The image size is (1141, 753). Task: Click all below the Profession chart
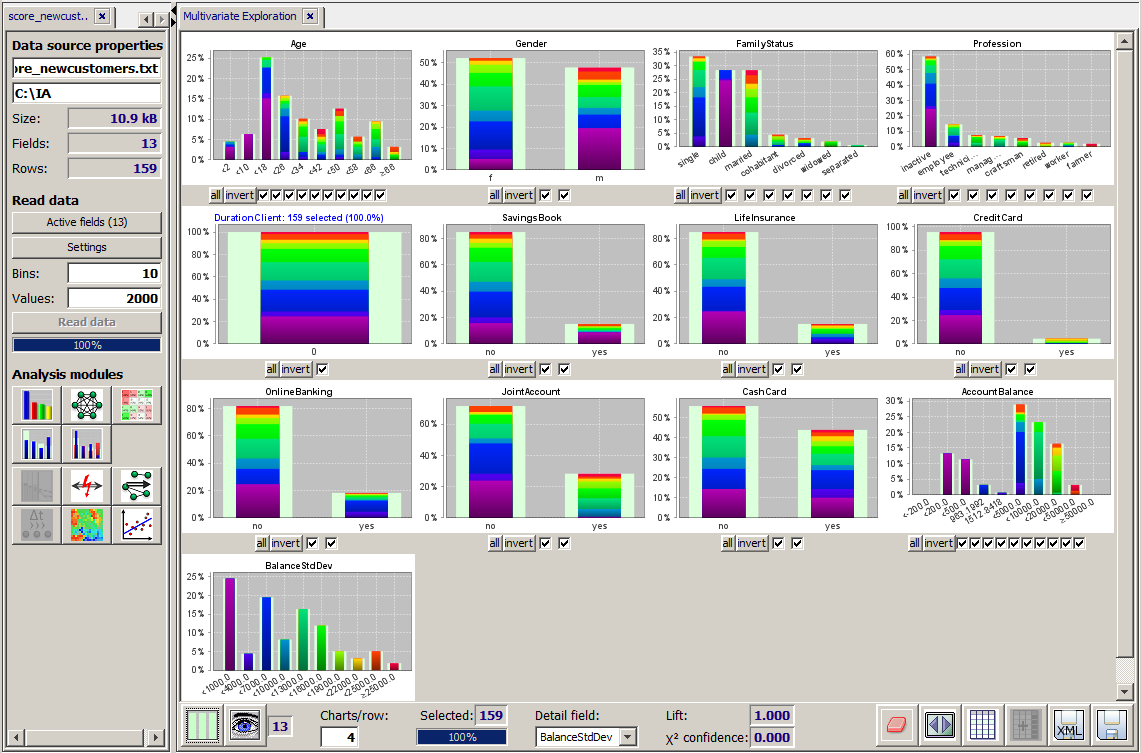[x=902, y=194]
